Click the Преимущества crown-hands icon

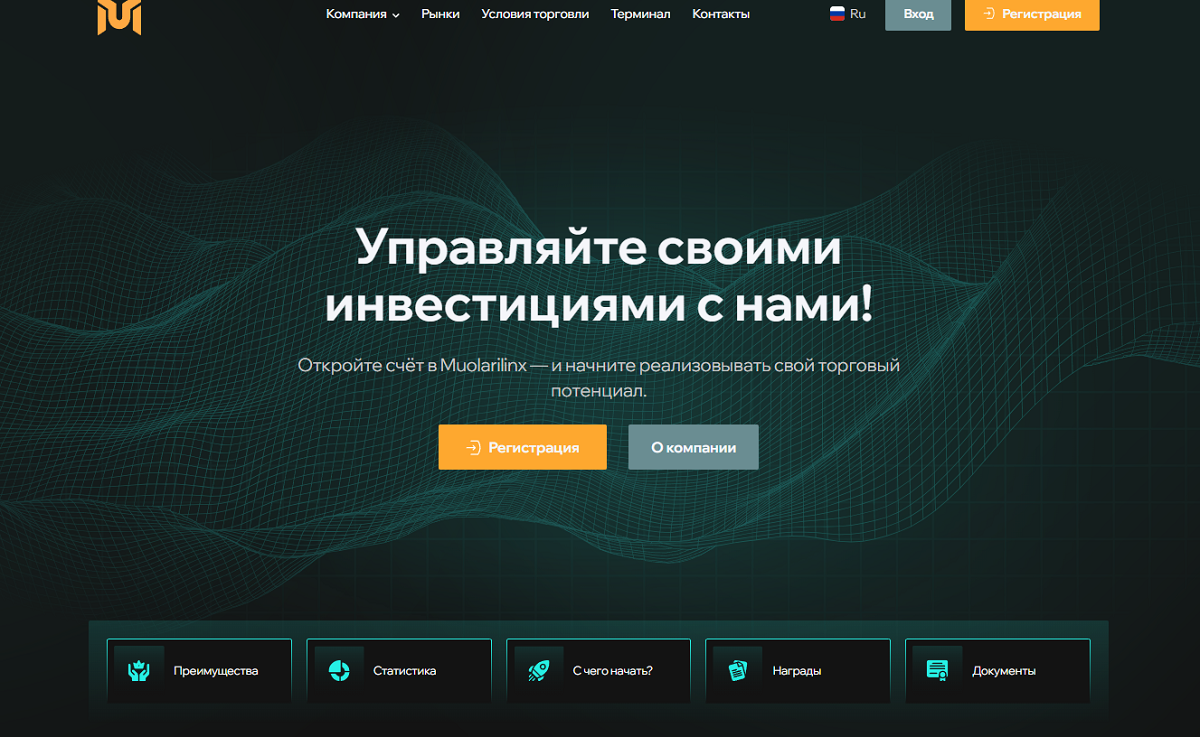(139, 671)
